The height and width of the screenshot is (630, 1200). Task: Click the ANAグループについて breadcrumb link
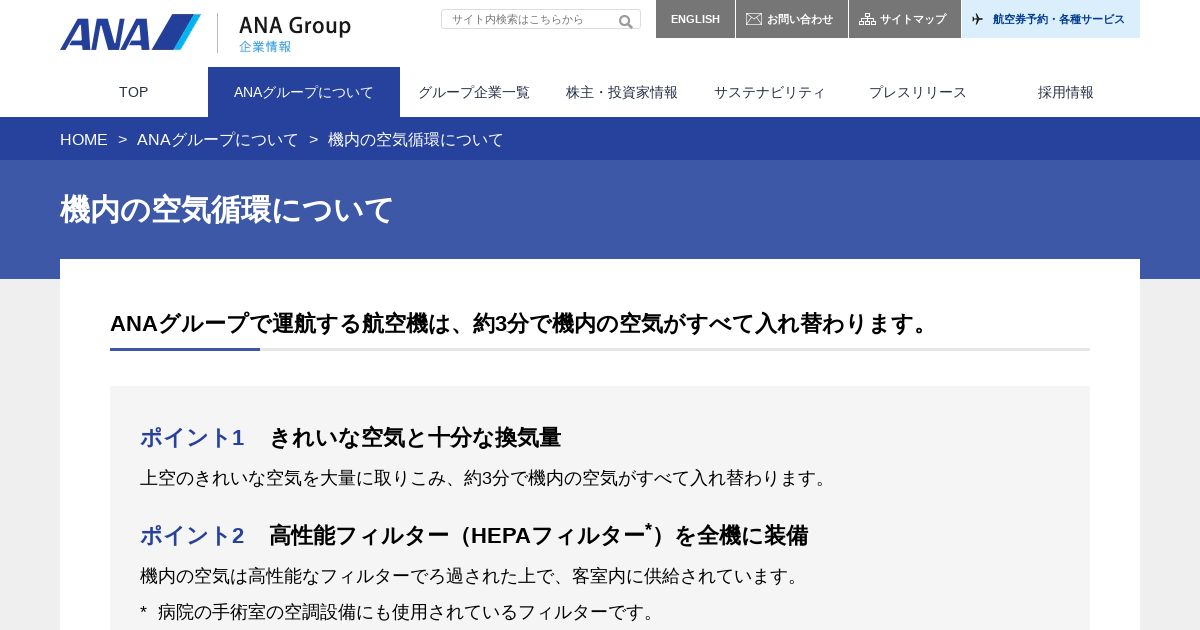tap(218, 140)
